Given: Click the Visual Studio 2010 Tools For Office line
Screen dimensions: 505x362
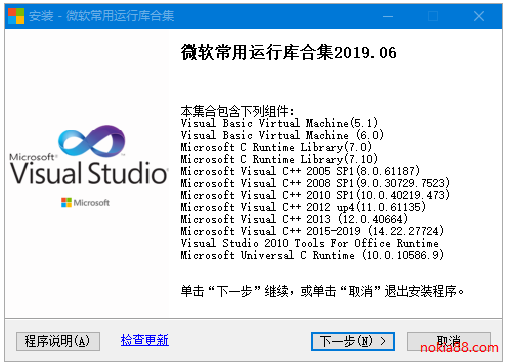Looking at the screenshot, I should pyautogui.click(x=309, y=243).
